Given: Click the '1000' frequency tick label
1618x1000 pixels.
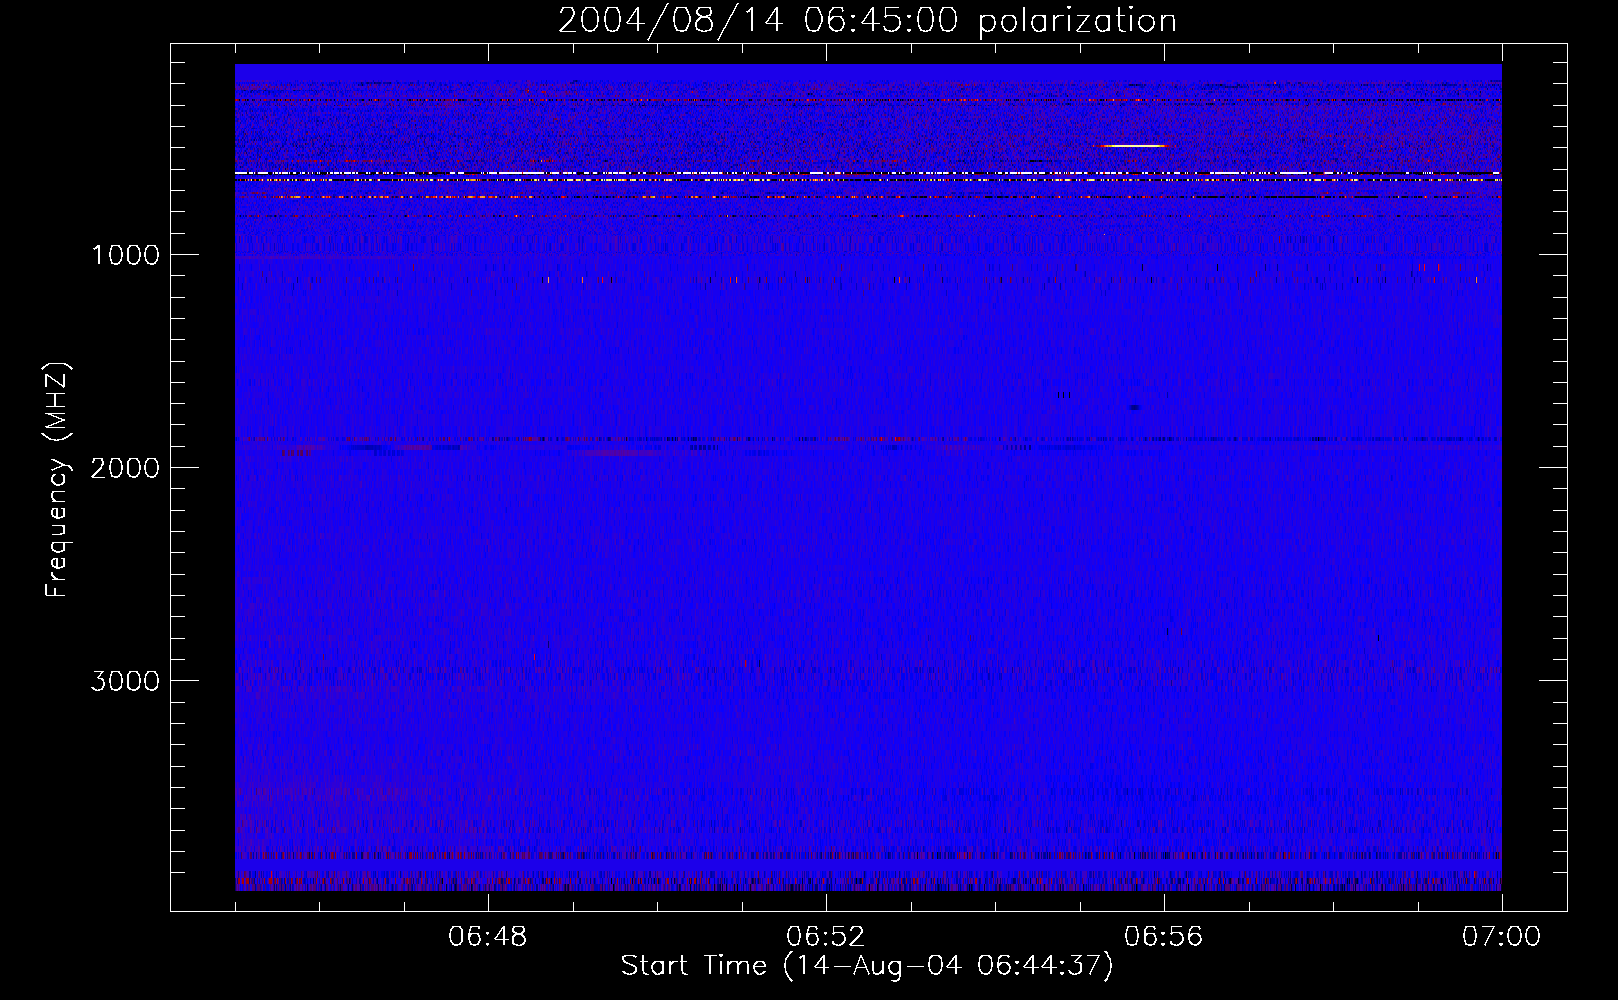Looking at the screenshot, I should [x=125, y=255].
